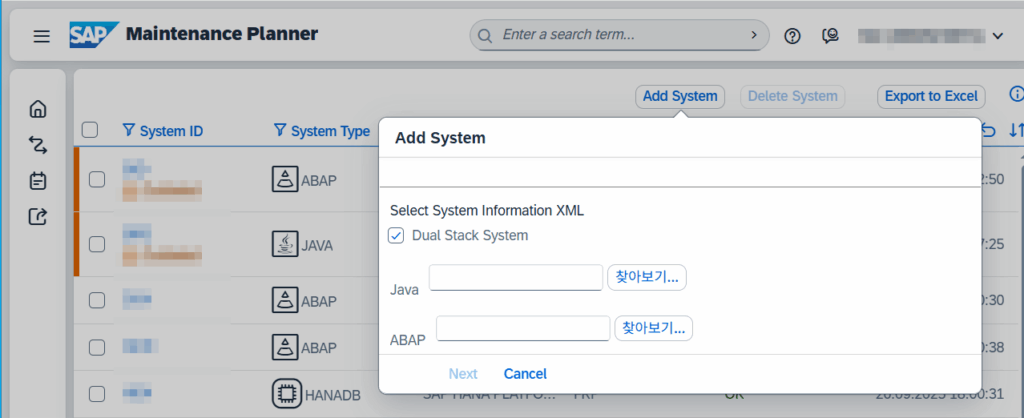
Task: Click the search term input field
Action: [x=620, y=35]
